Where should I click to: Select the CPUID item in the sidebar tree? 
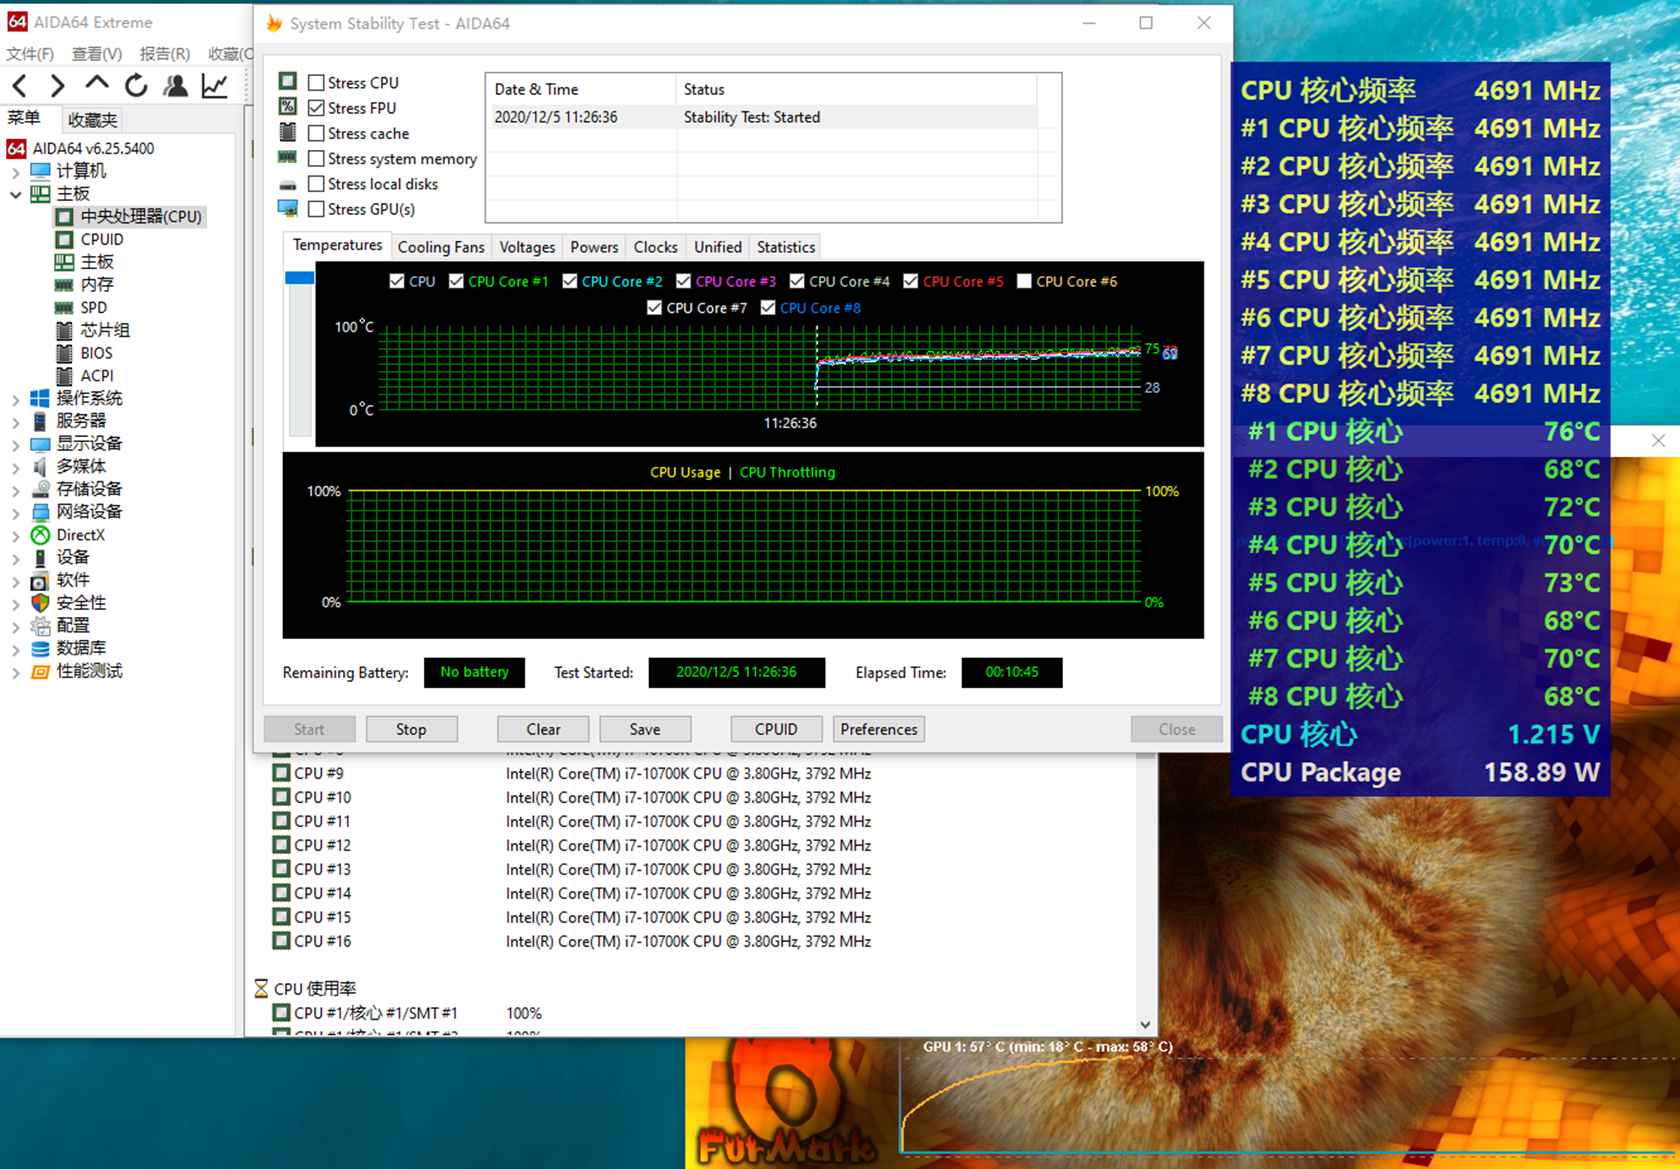click(101, 239)
